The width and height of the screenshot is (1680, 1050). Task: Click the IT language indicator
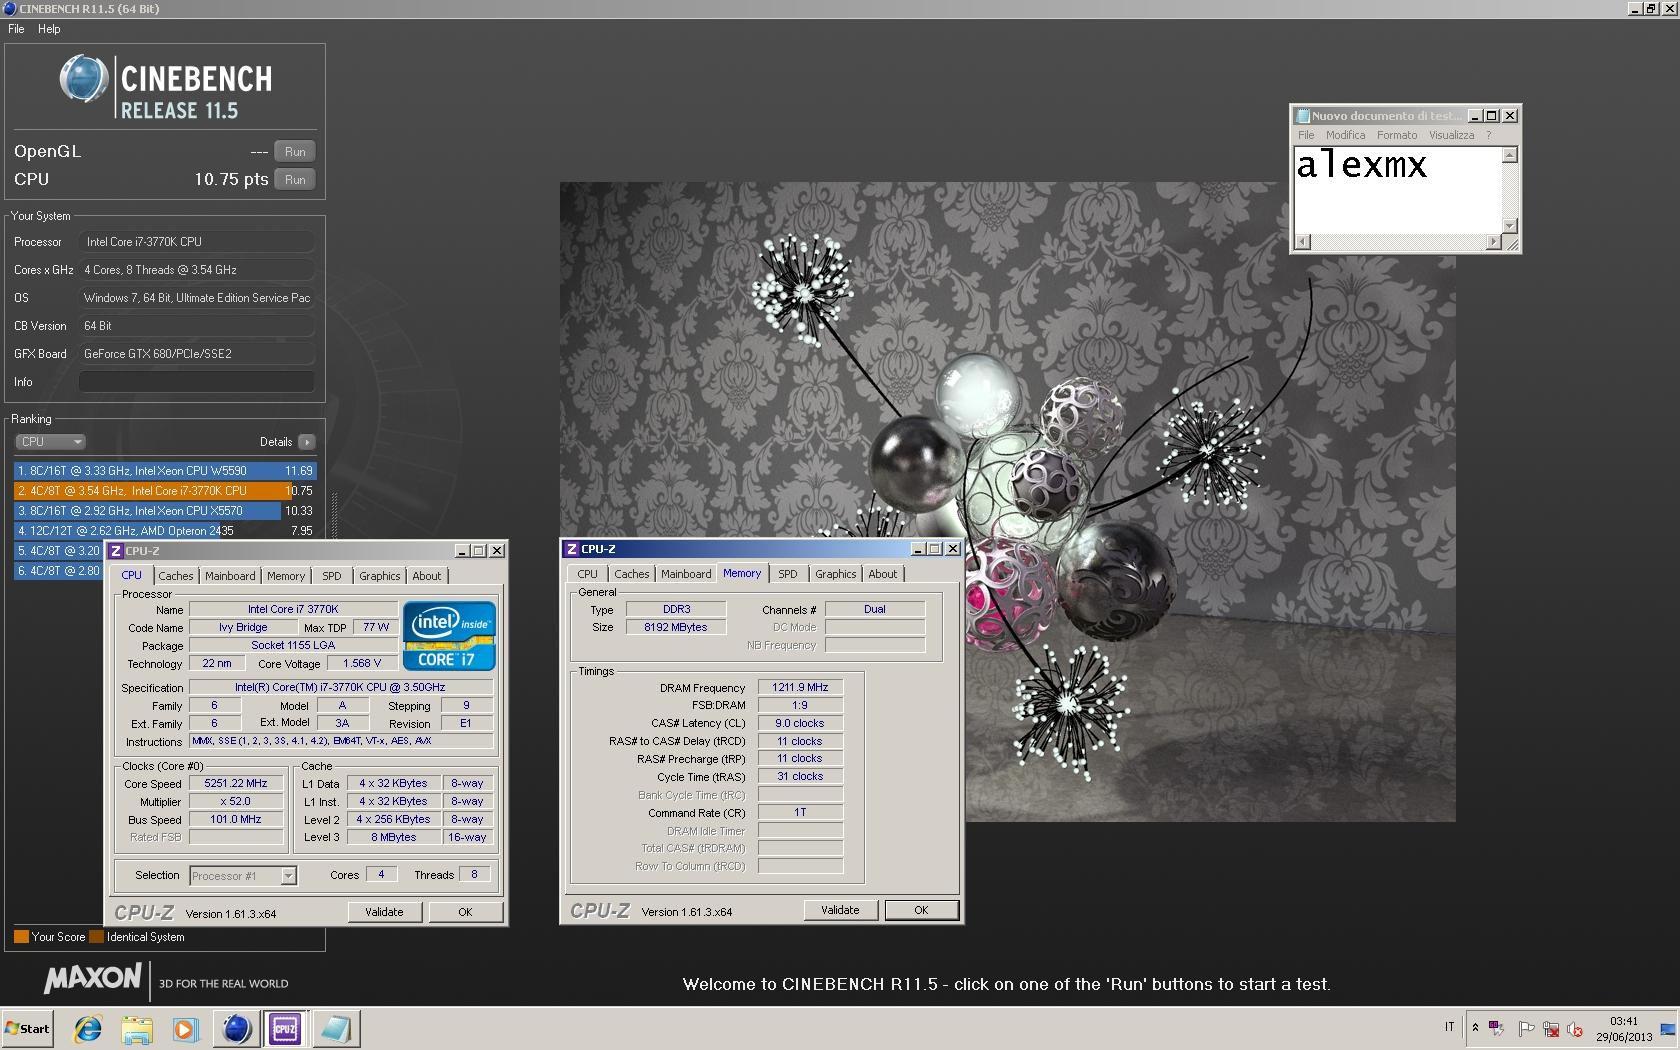1450,1028
